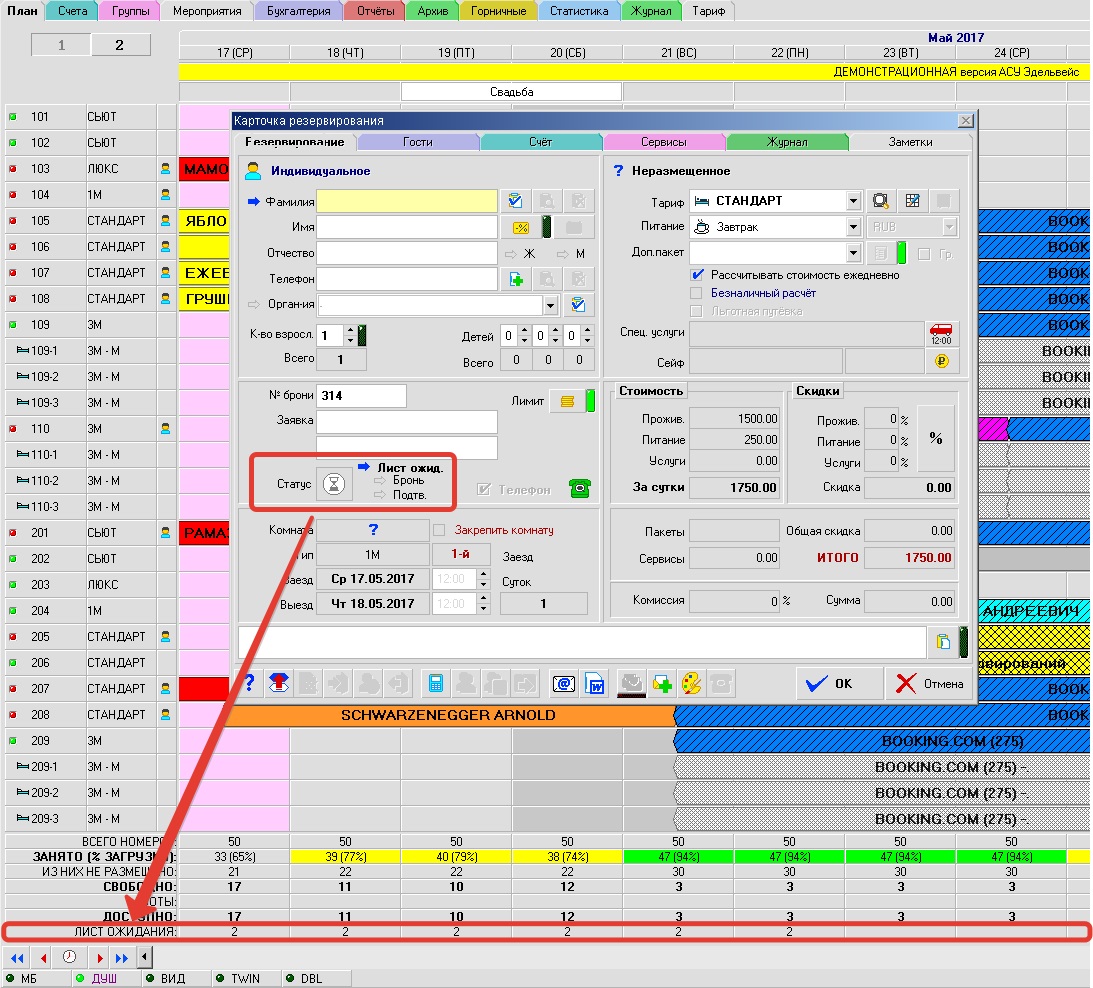Screen dimensions: 1093x988
Task: Select female gender Ж option
Action: 520,254
